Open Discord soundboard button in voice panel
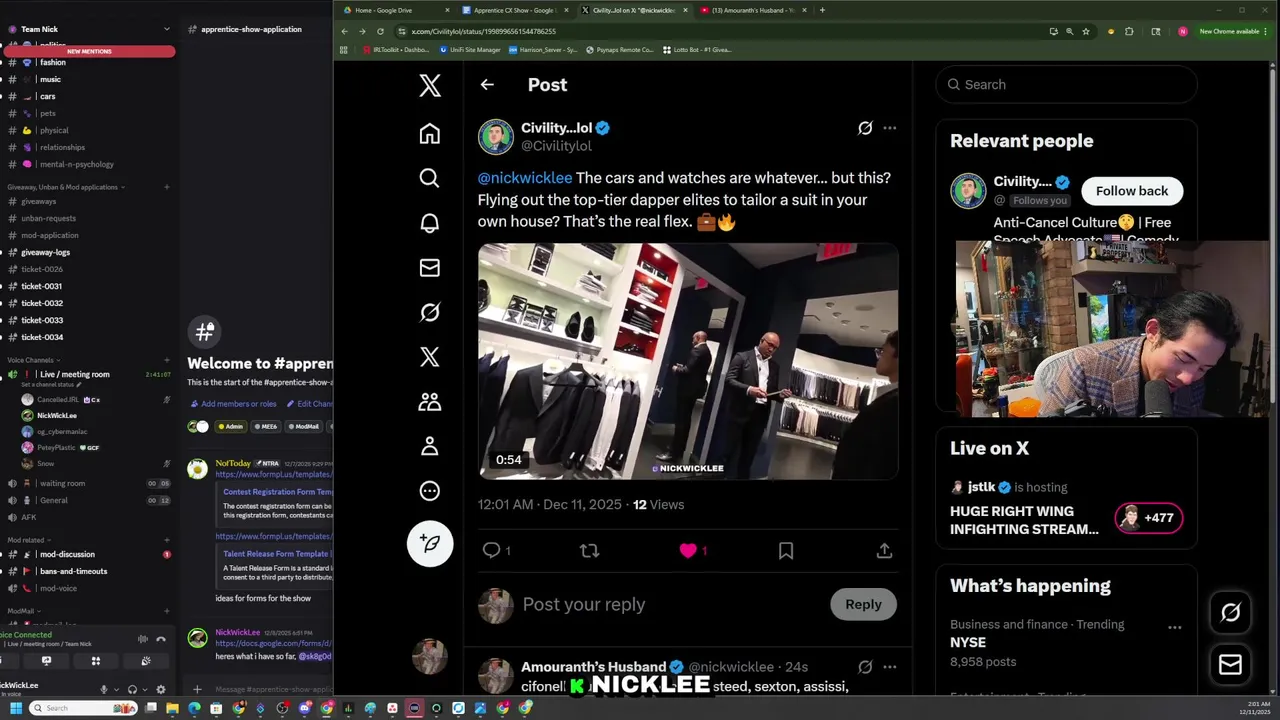Image resolution: width=1280 pixels, height=720 pixels. click(146, 660)
